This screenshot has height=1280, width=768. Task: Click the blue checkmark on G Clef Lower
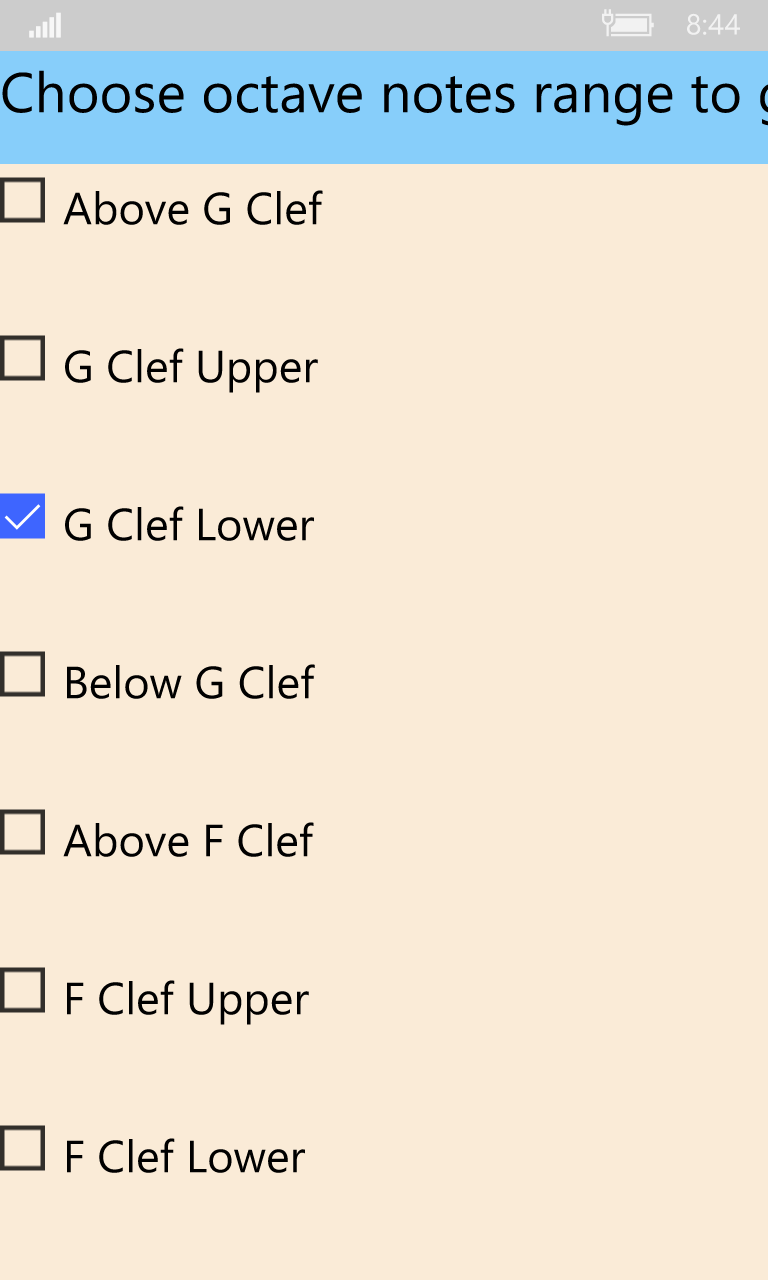[x=21, y=519]
